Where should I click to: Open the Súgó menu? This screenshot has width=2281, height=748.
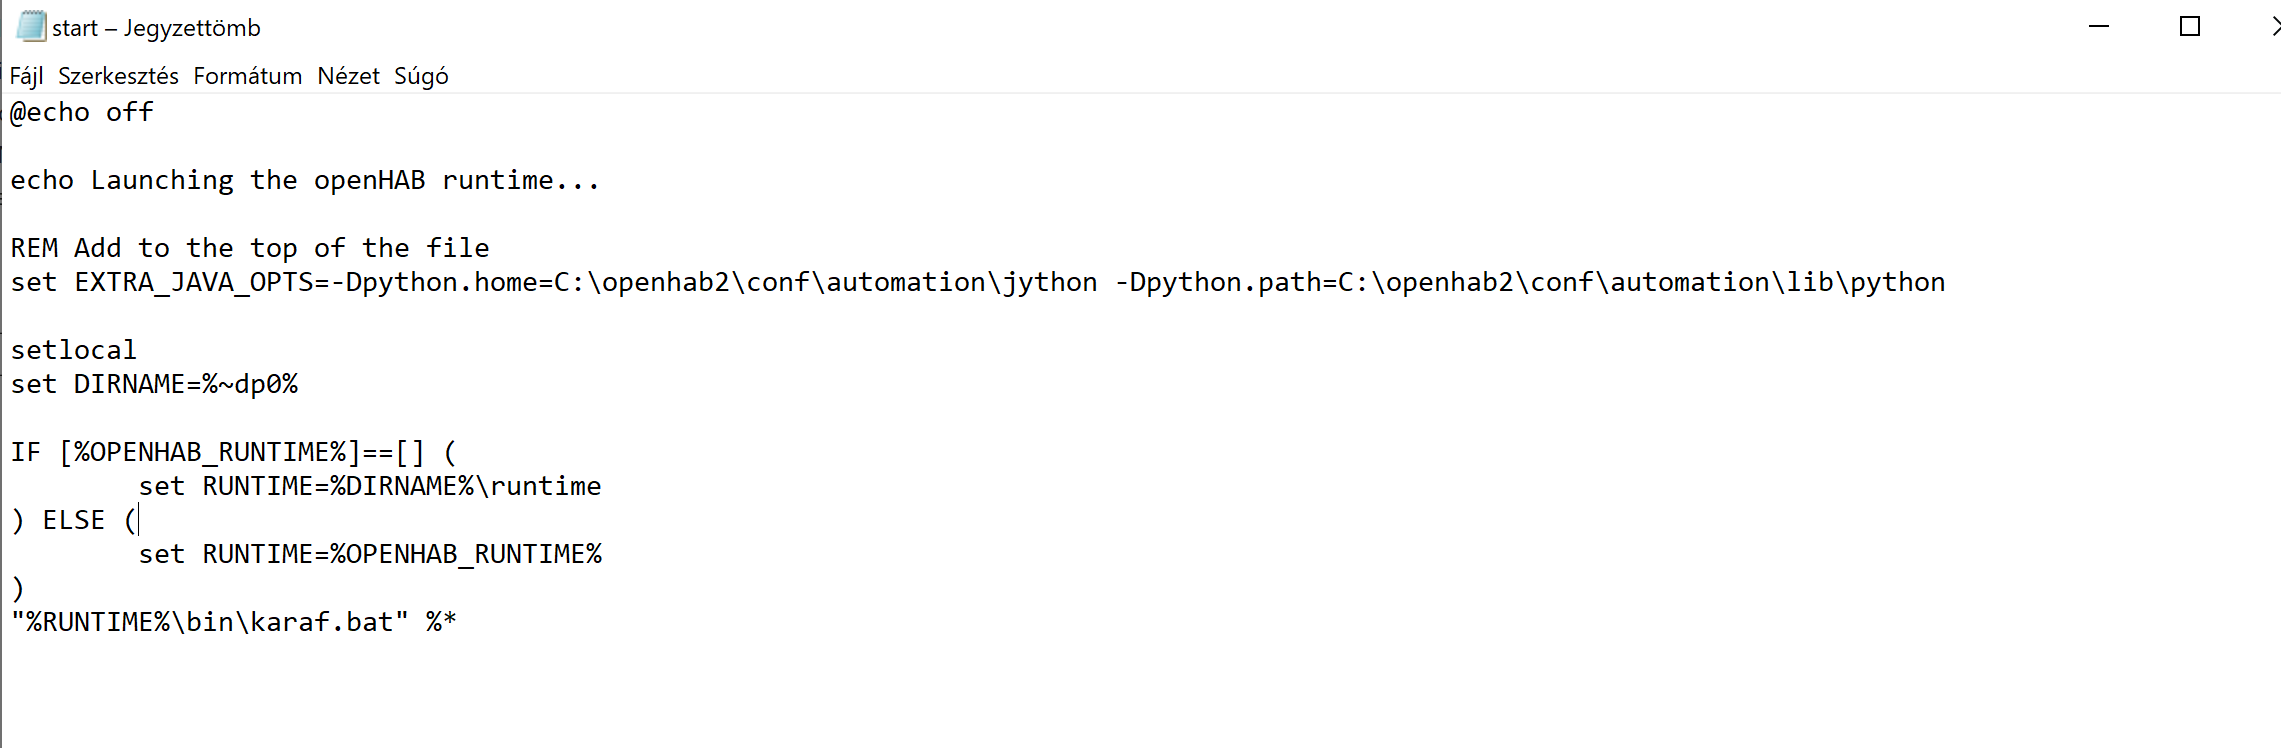[x=421, y=76]
